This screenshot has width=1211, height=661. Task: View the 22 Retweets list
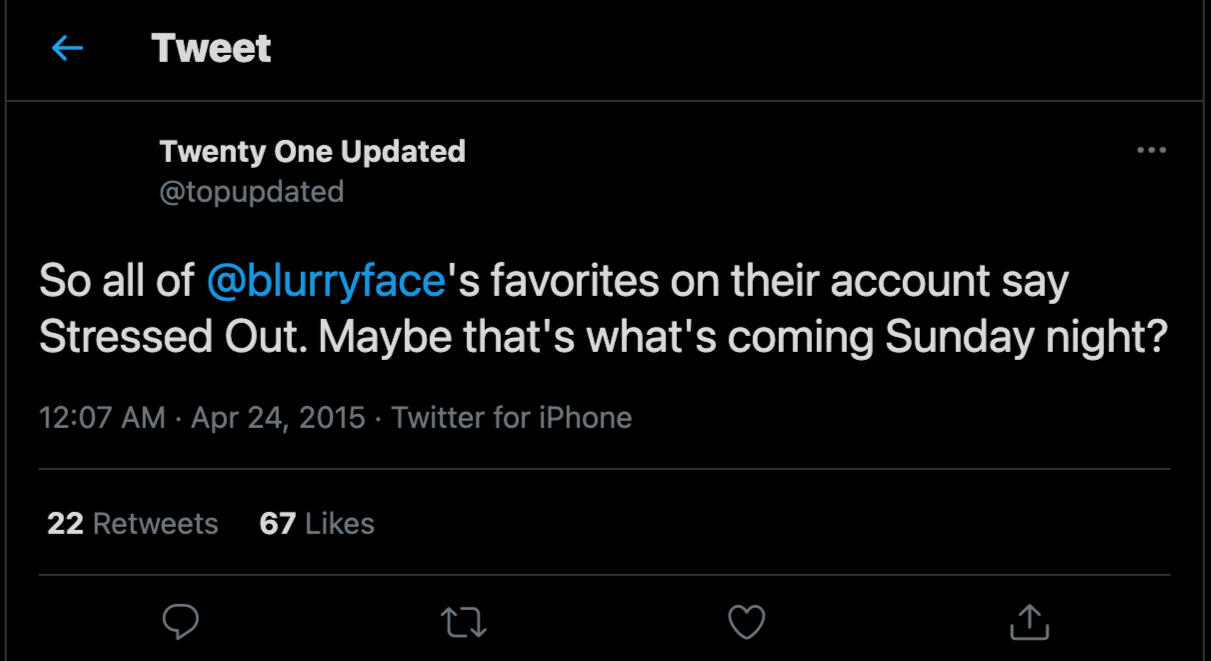(132, 523)
